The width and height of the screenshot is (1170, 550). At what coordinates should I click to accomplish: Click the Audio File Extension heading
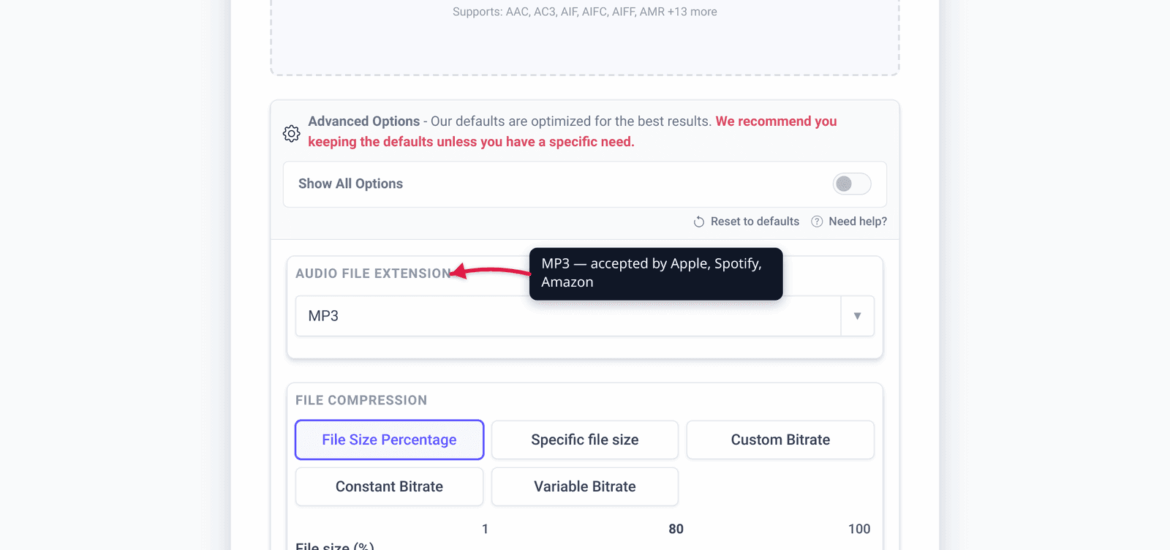[373, 273]
